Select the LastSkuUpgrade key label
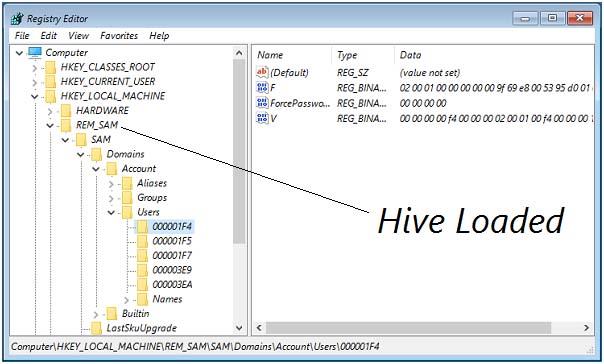 142,329
